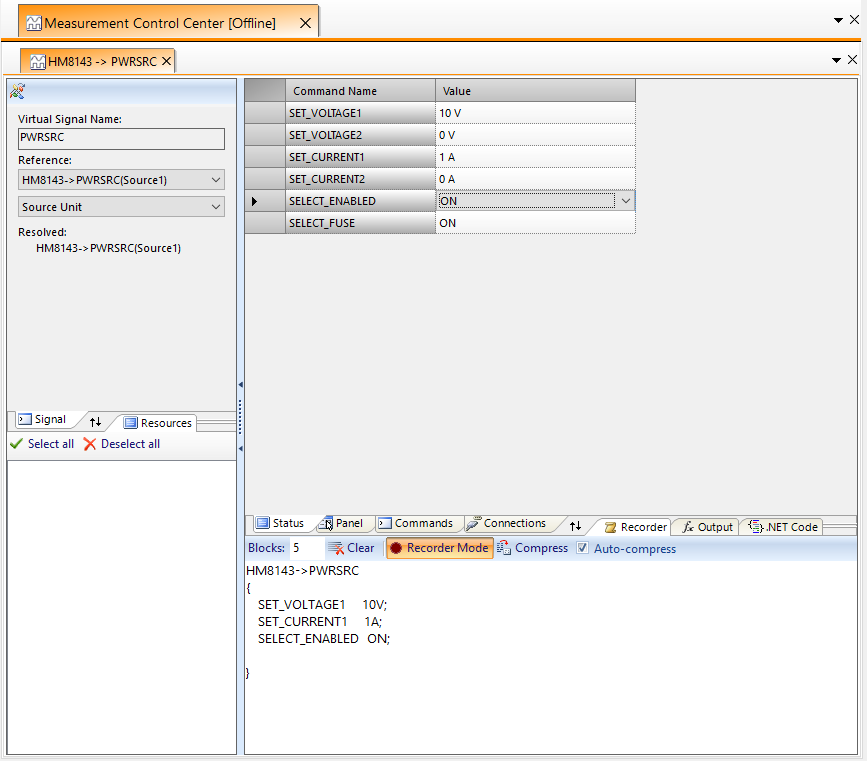Switch to the Connections tab
This screenshot has width=867, height=761.
[506, 523]
